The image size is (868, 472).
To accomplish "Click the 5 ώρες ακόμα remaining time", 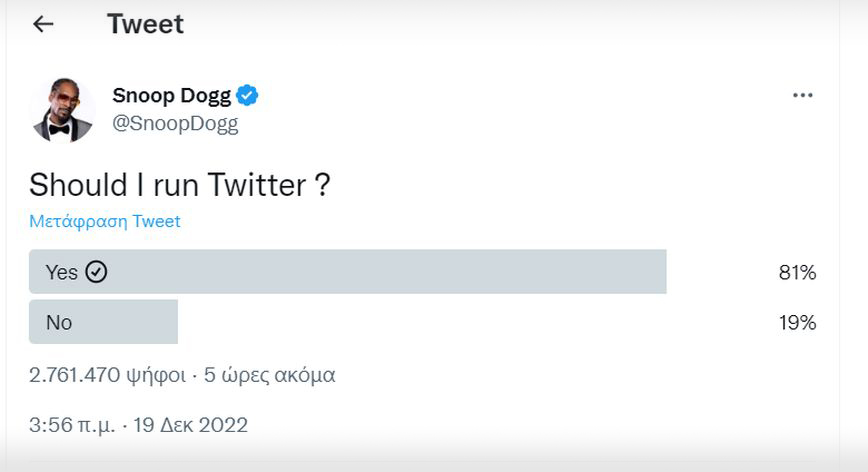I will [x=270, y=375].
